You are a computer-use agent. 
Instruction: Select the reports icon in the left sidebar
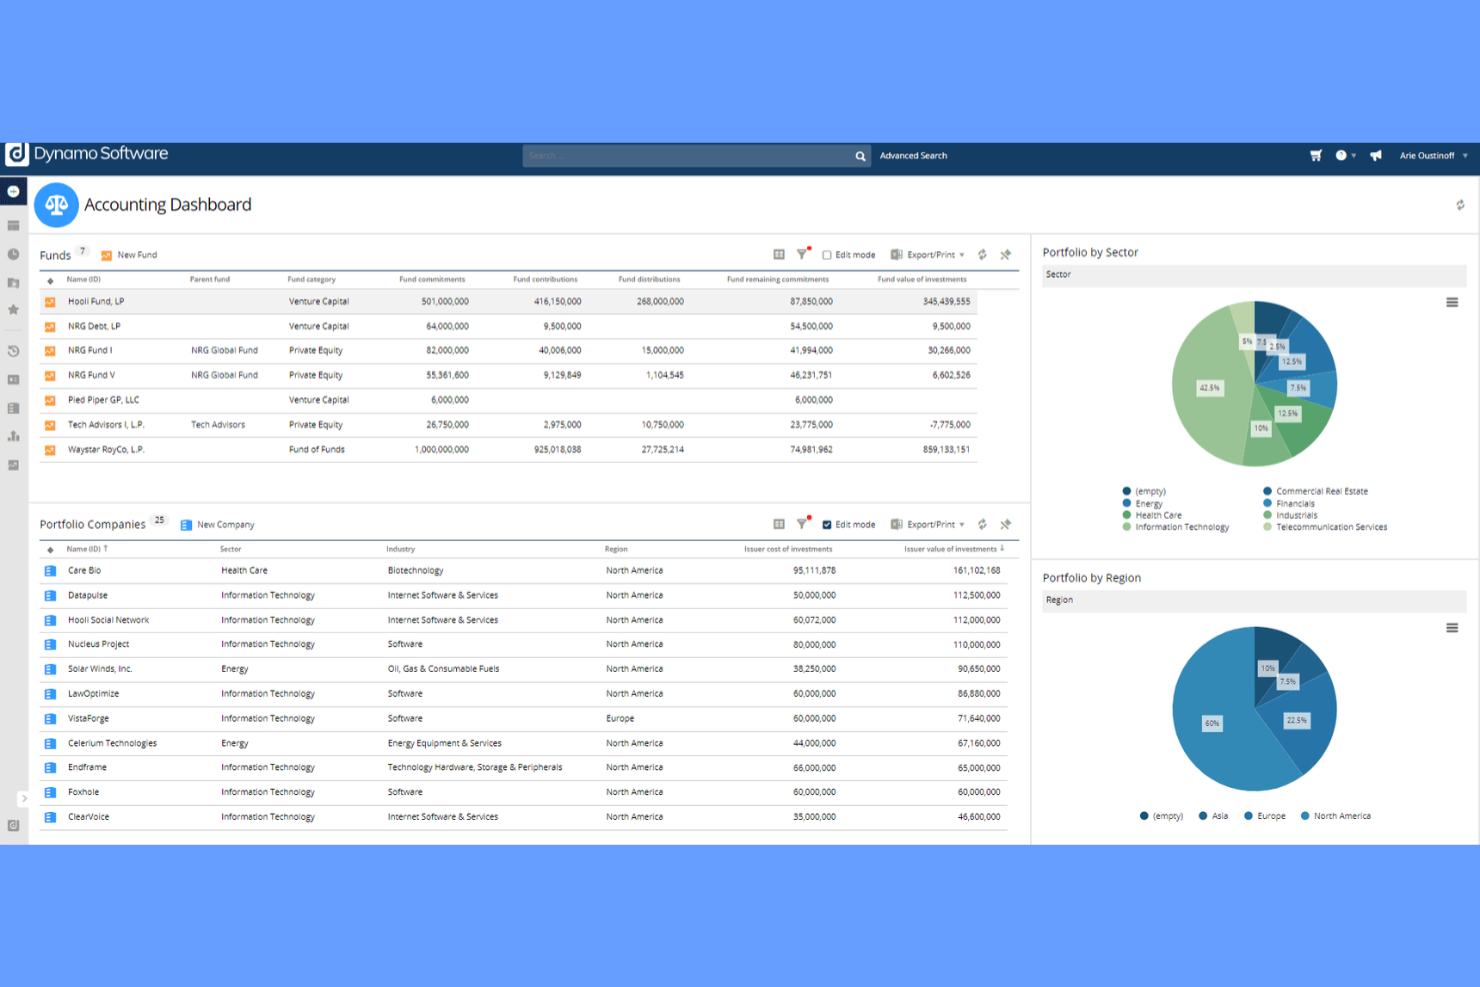(13, 408)
